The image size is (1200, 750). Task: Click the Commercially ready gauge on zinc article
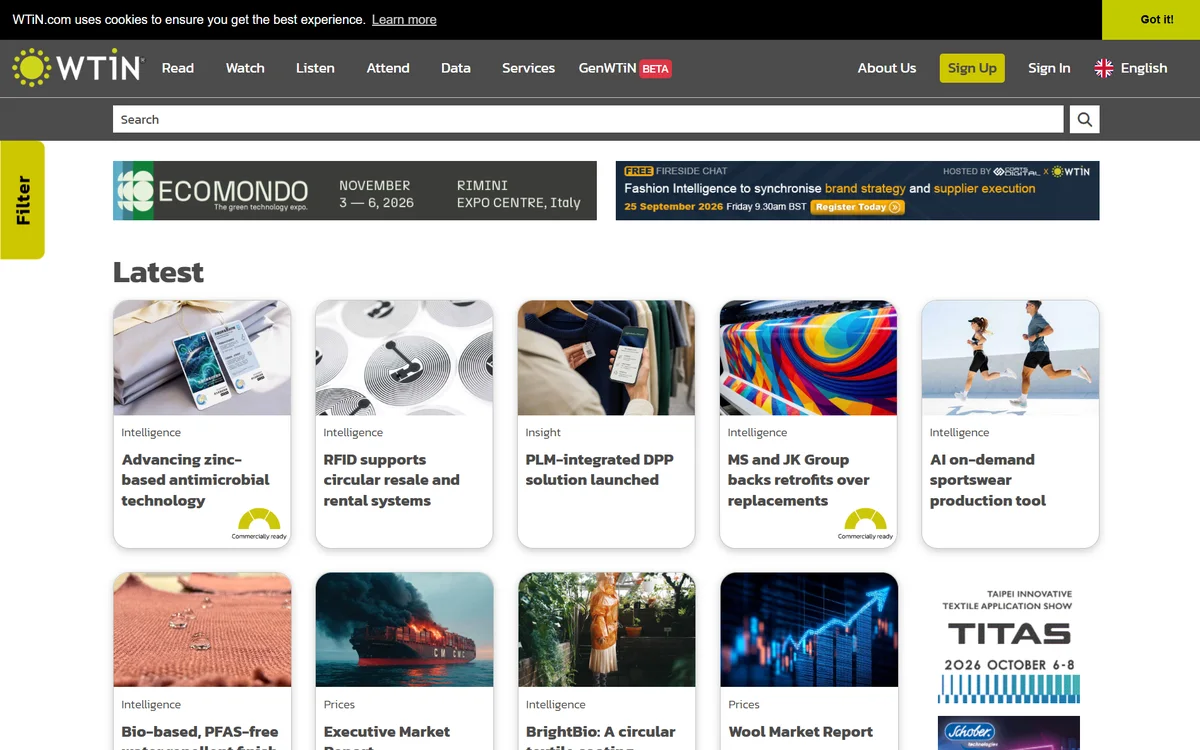pyautogui.click(x=259, y=525)
